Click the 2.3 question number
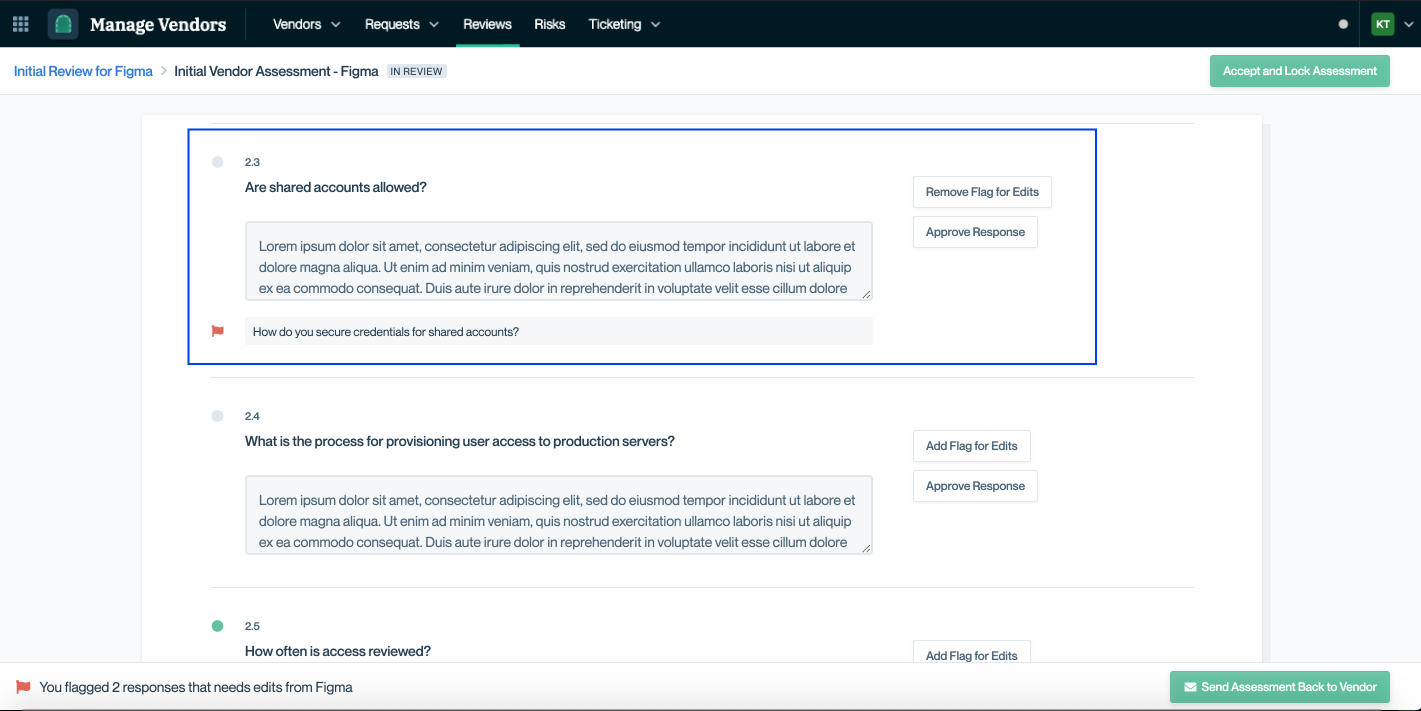Viewport: 1421px width, 711px height. click(252, 162)
